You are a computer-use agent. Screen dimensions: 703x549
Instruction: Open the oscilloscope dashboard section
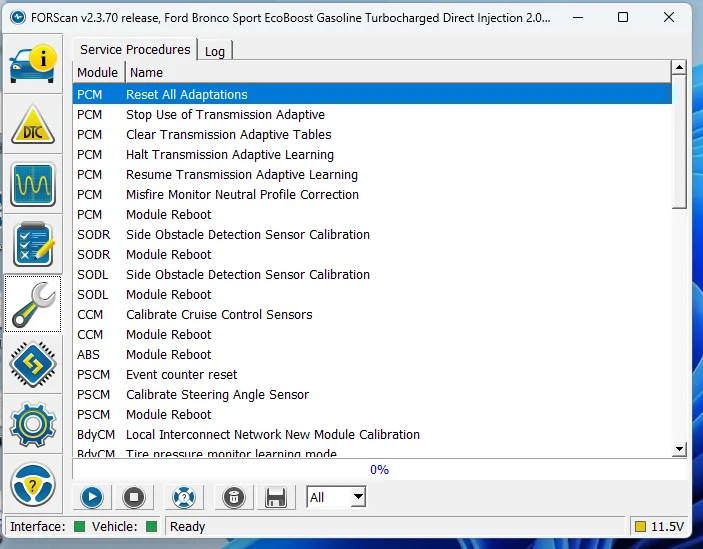[x=33, y=185]
